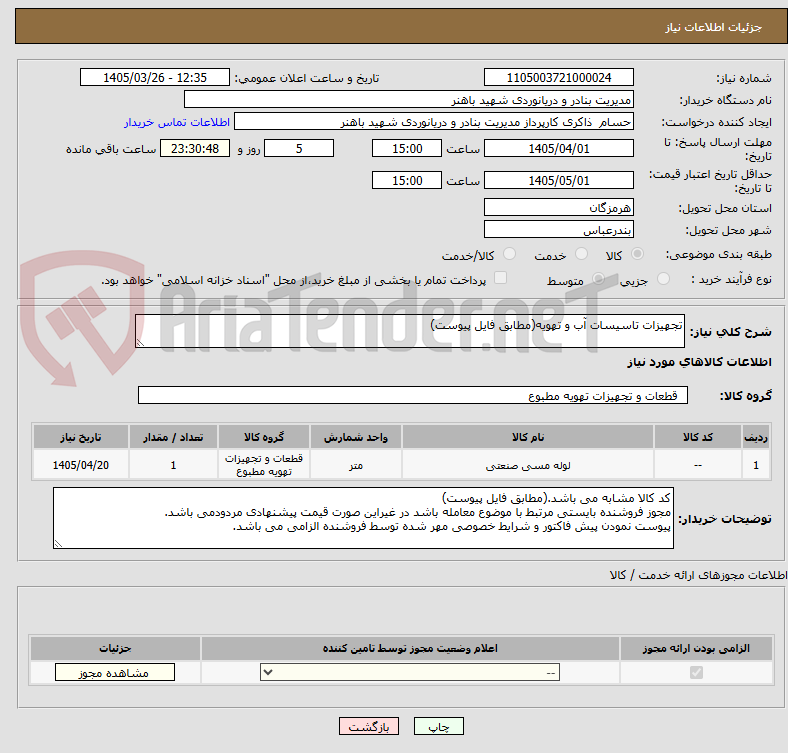This screenshot has width=788, height=753.
Task: Click the response deadline date 1405/04/01
Action: [x=558, y=148]
